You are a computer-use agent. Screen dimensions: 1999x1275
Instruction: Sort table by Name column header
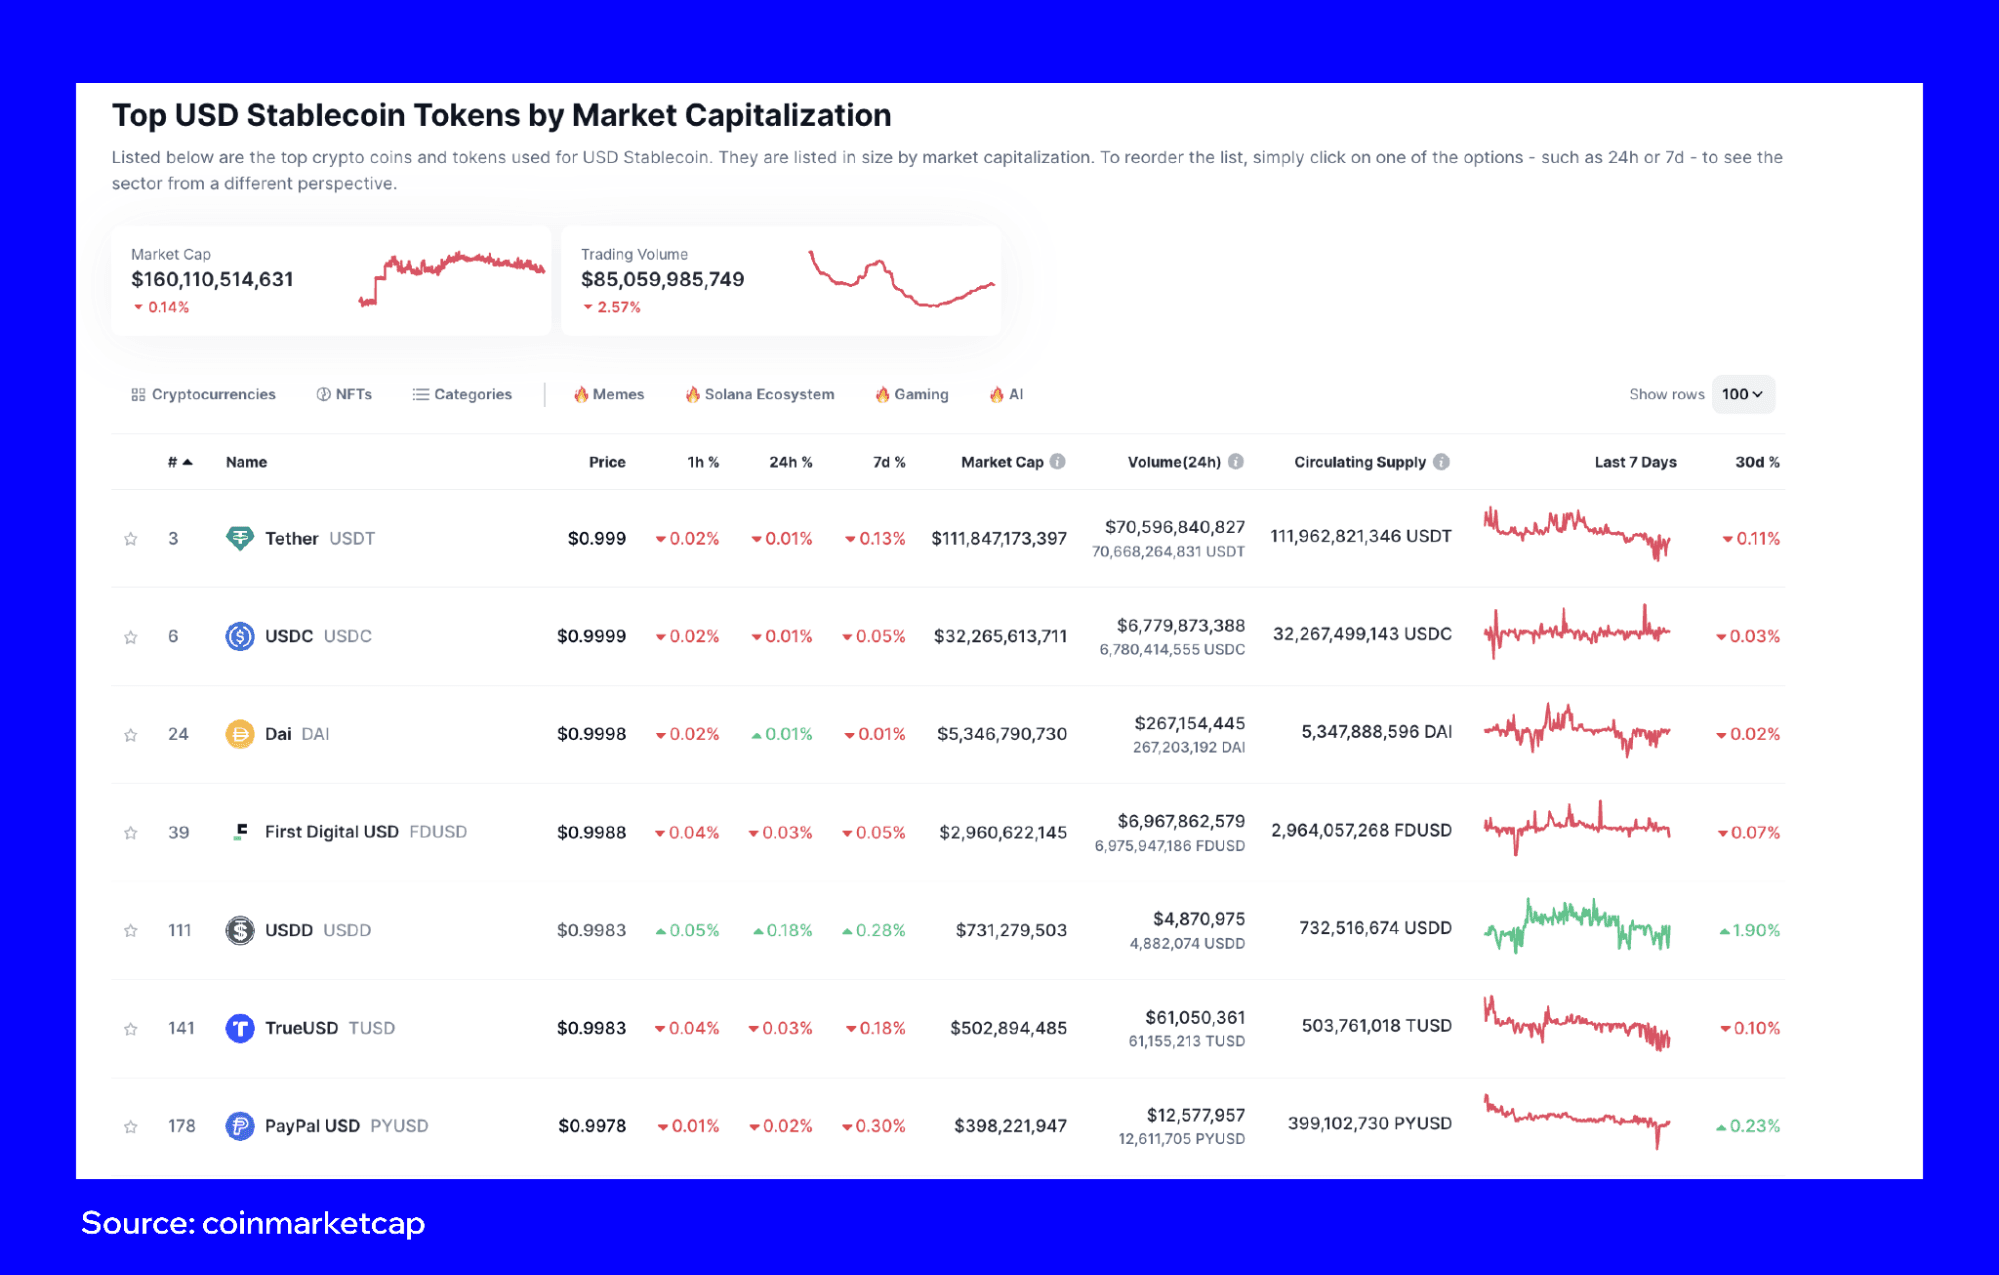click(x=246, y=462)
